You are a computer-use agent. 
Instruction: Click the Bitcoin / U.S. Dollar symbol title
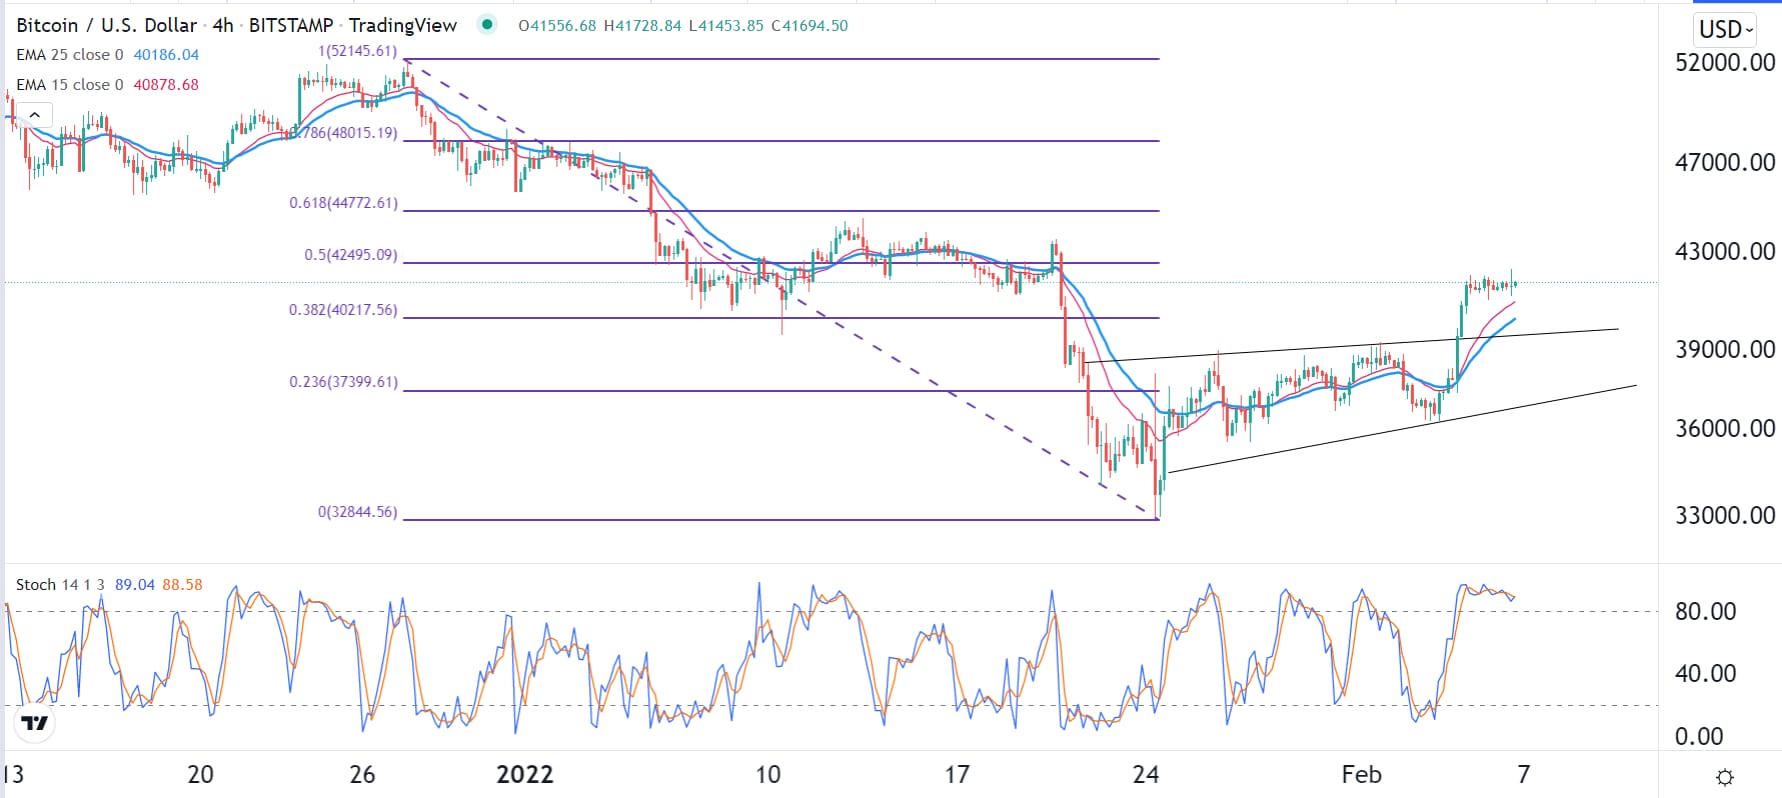(106, 25)
